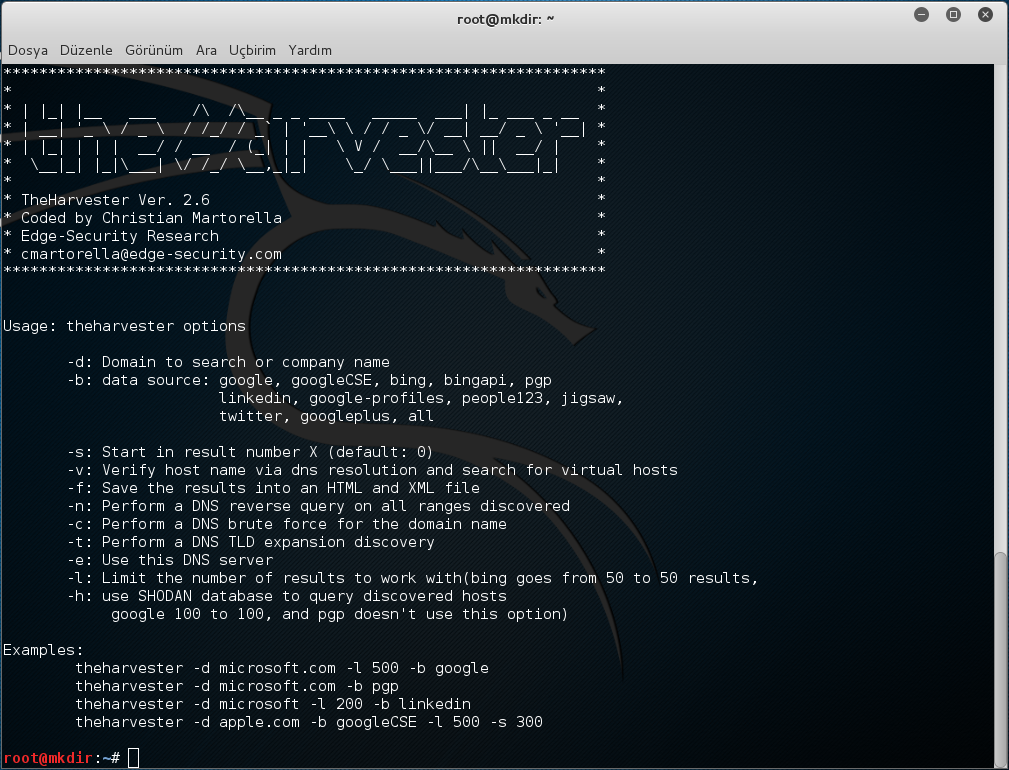The width and height of the screenshot is (1009, 770).
Task: Close the root@mkdir terminal window
Action: [x=985, y=15]
